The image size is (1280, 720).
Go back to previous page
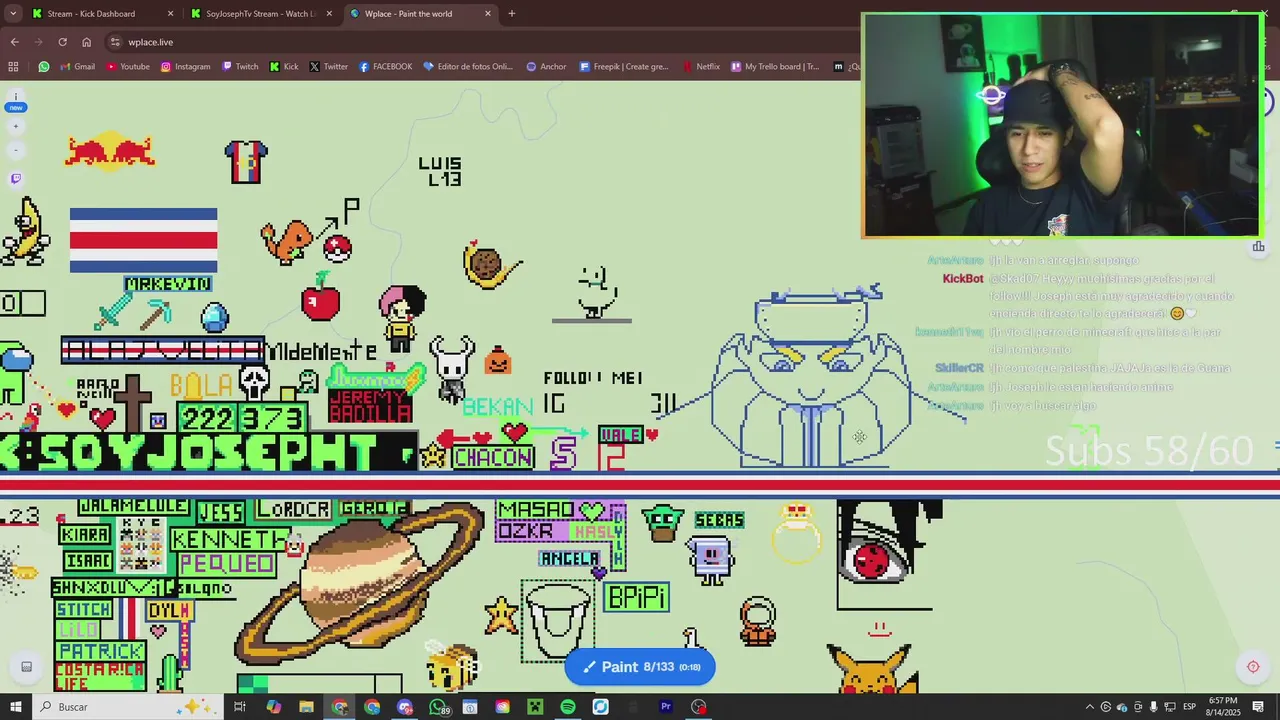tap(15, 42)
